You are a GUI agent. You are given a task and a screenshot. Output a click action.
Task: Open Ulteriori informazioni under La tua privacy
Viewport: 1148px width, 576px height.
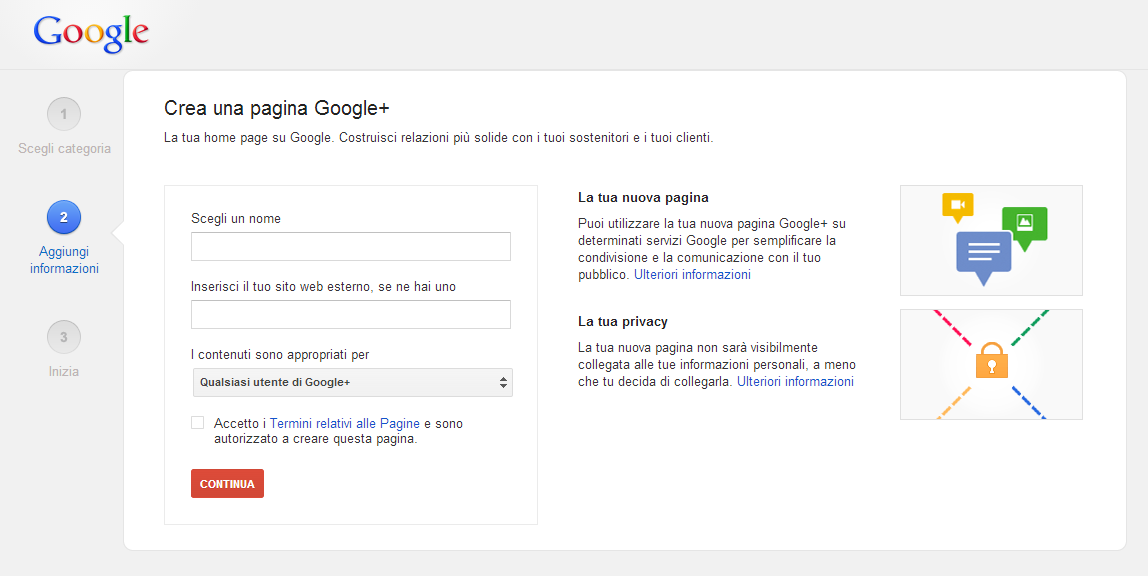(795, 381)
